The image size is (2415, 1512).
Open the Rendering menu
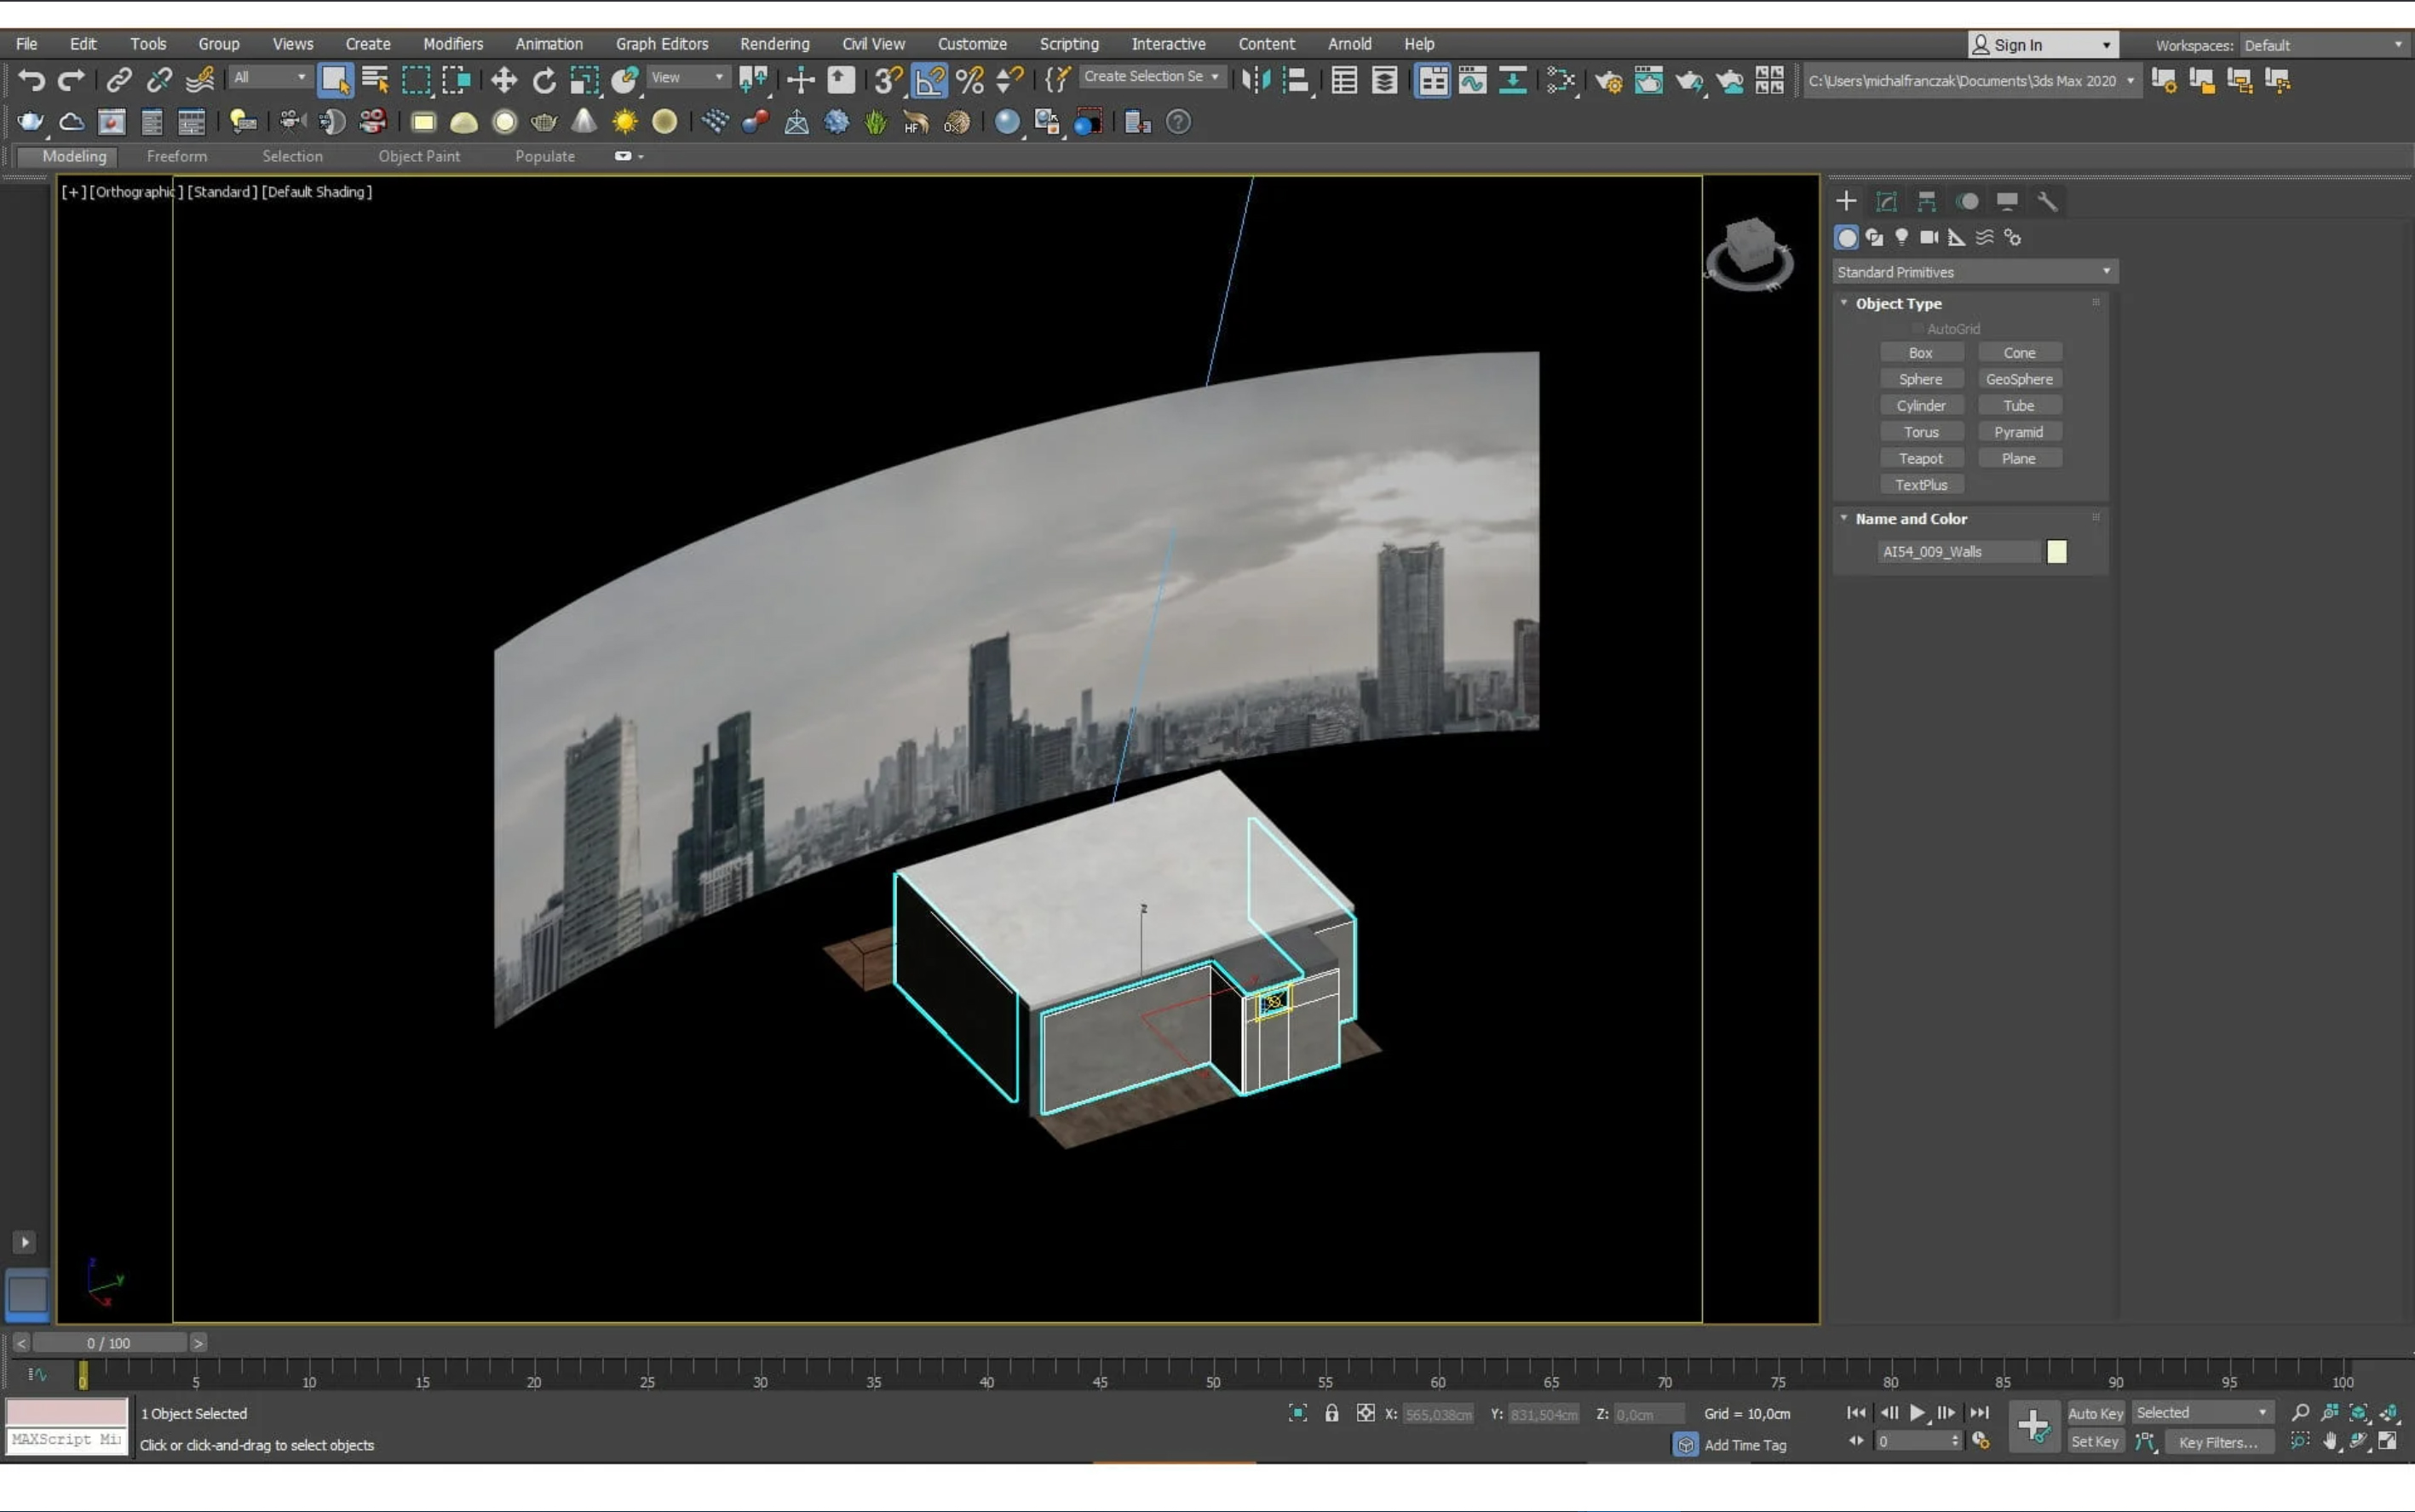pos(774,44)
